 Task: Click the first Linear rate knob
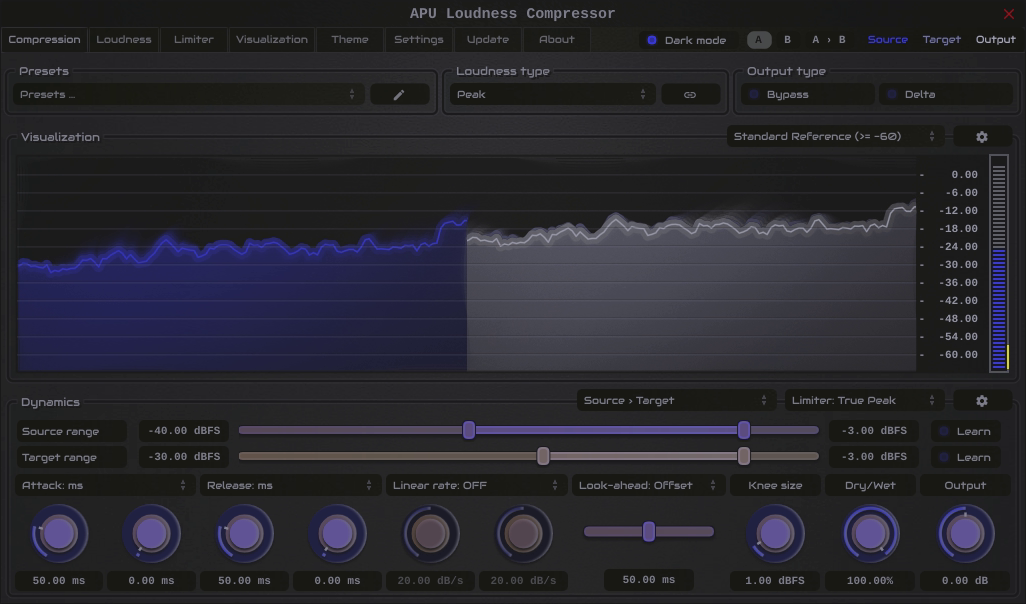click(x=431, y=534)
